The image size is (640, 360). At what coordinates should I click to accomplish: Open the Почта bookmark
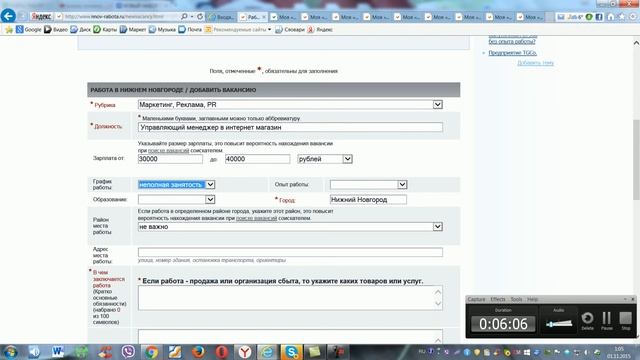tap(190, 29)
